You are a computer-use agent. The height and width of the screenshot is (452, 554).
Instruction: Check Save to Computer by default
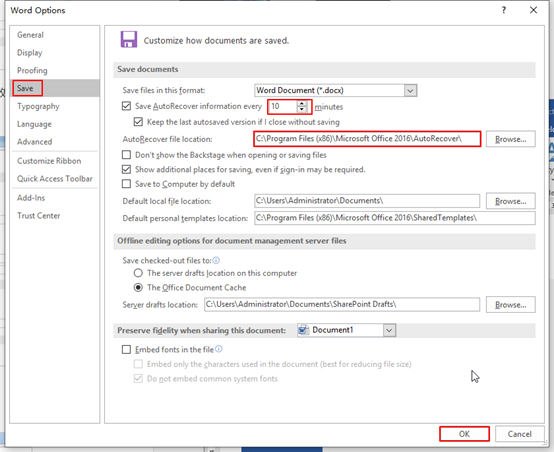click(x=126, y=184)
